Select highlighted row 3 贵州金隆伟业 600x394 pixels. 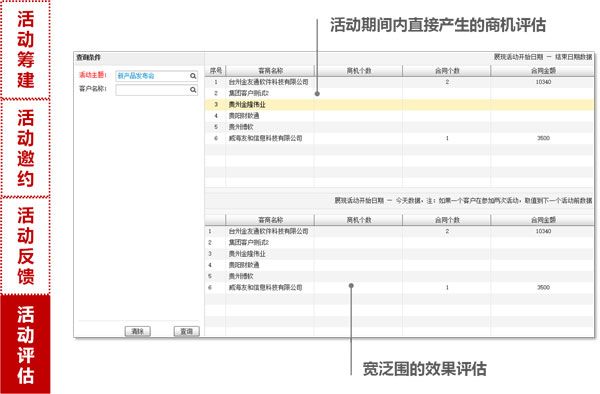click(x=399, y=104)
